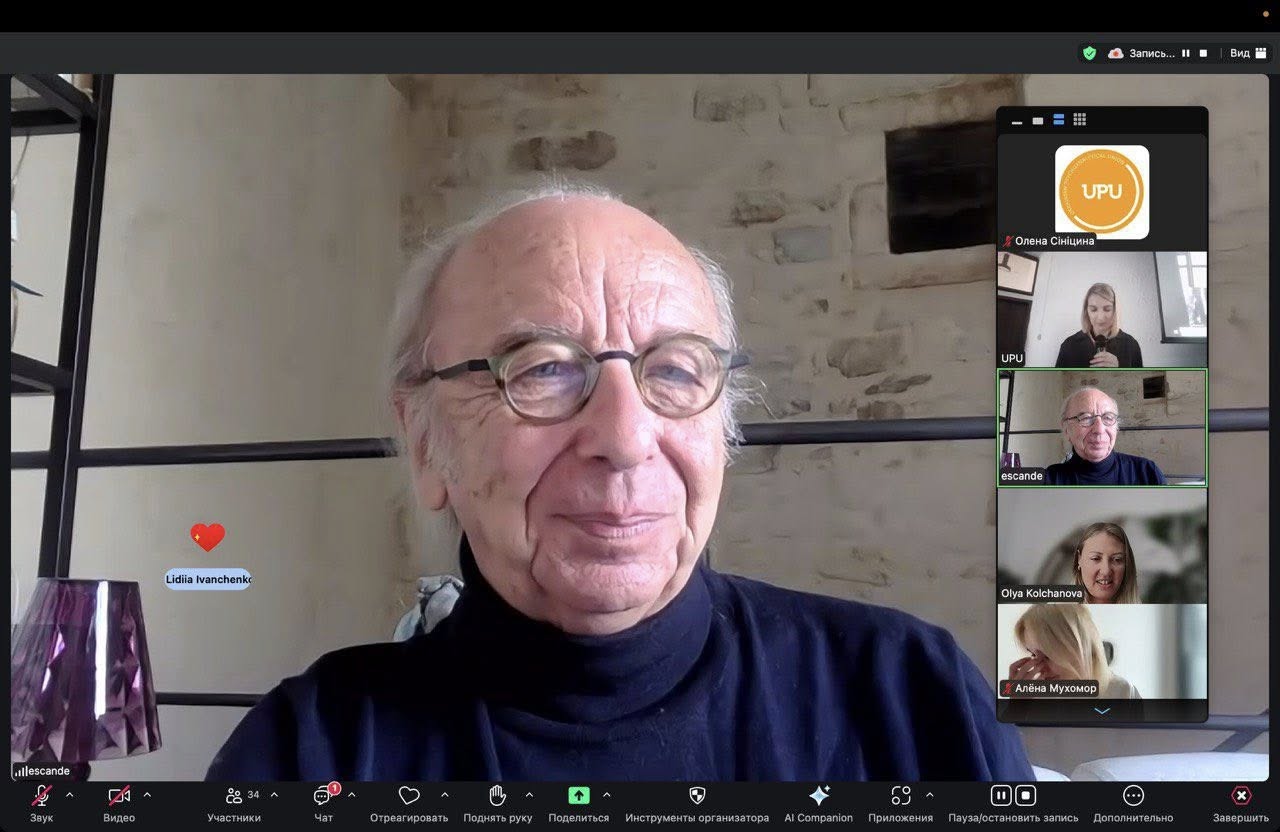This screenshot has width=1280, height=832.
Task: Open the Chat panel icon
Action: [323, 796]
